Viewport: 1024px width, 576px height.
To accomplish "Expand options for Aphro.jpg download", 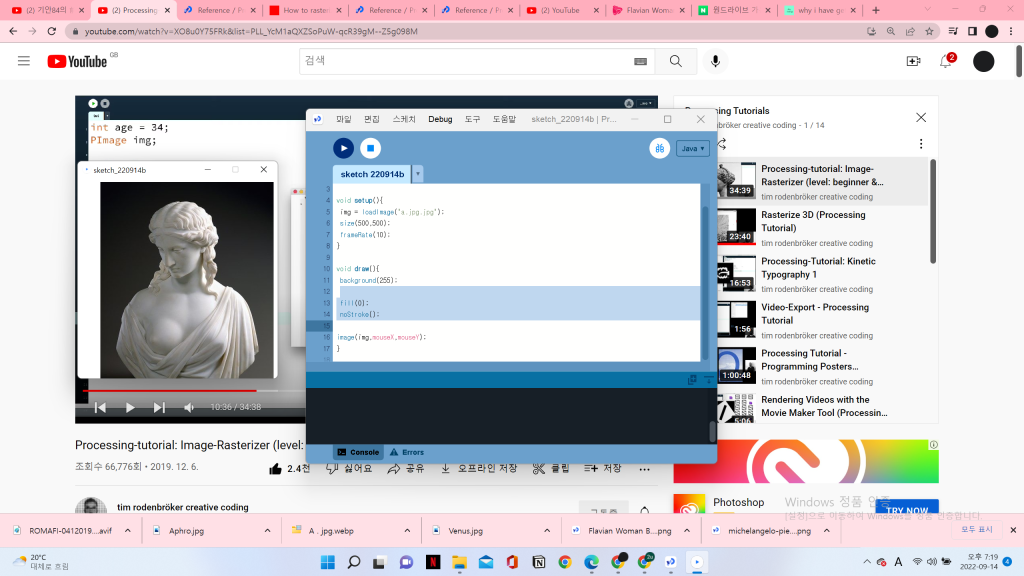I will coord(267,530).
